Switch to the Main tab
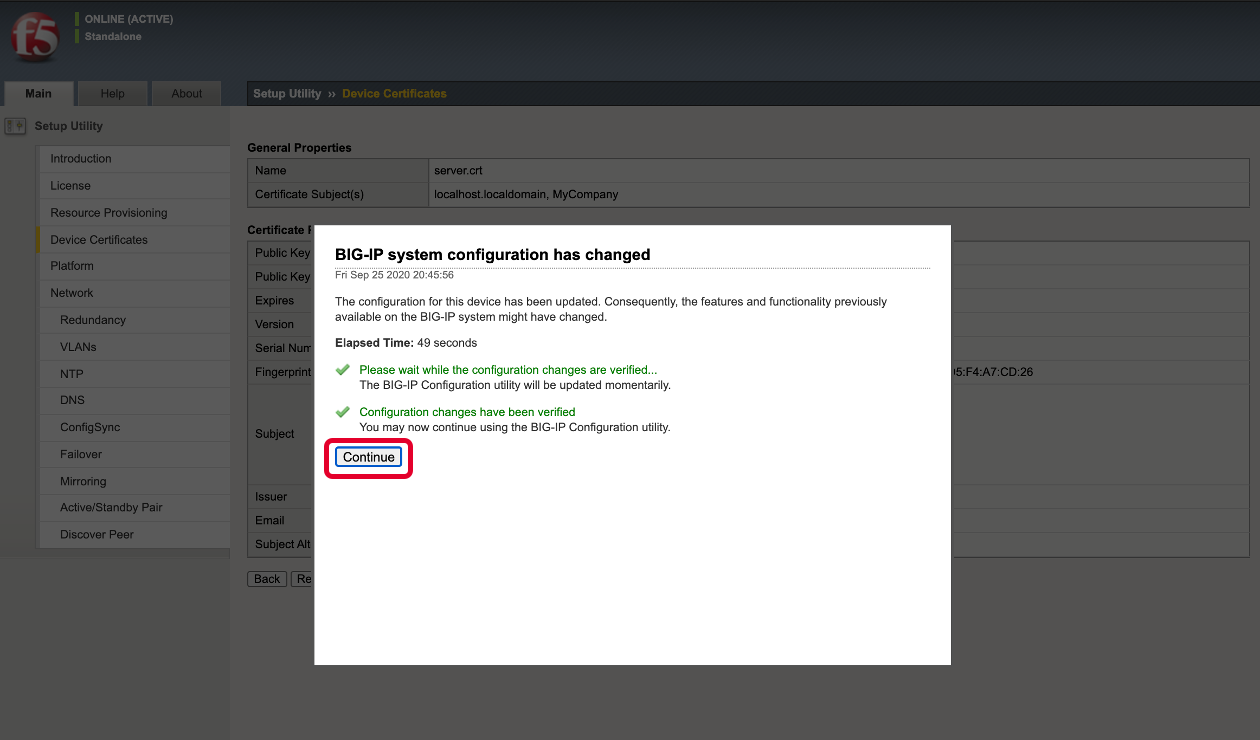This screenshot has height=740, width=1260. coord(38,93)
